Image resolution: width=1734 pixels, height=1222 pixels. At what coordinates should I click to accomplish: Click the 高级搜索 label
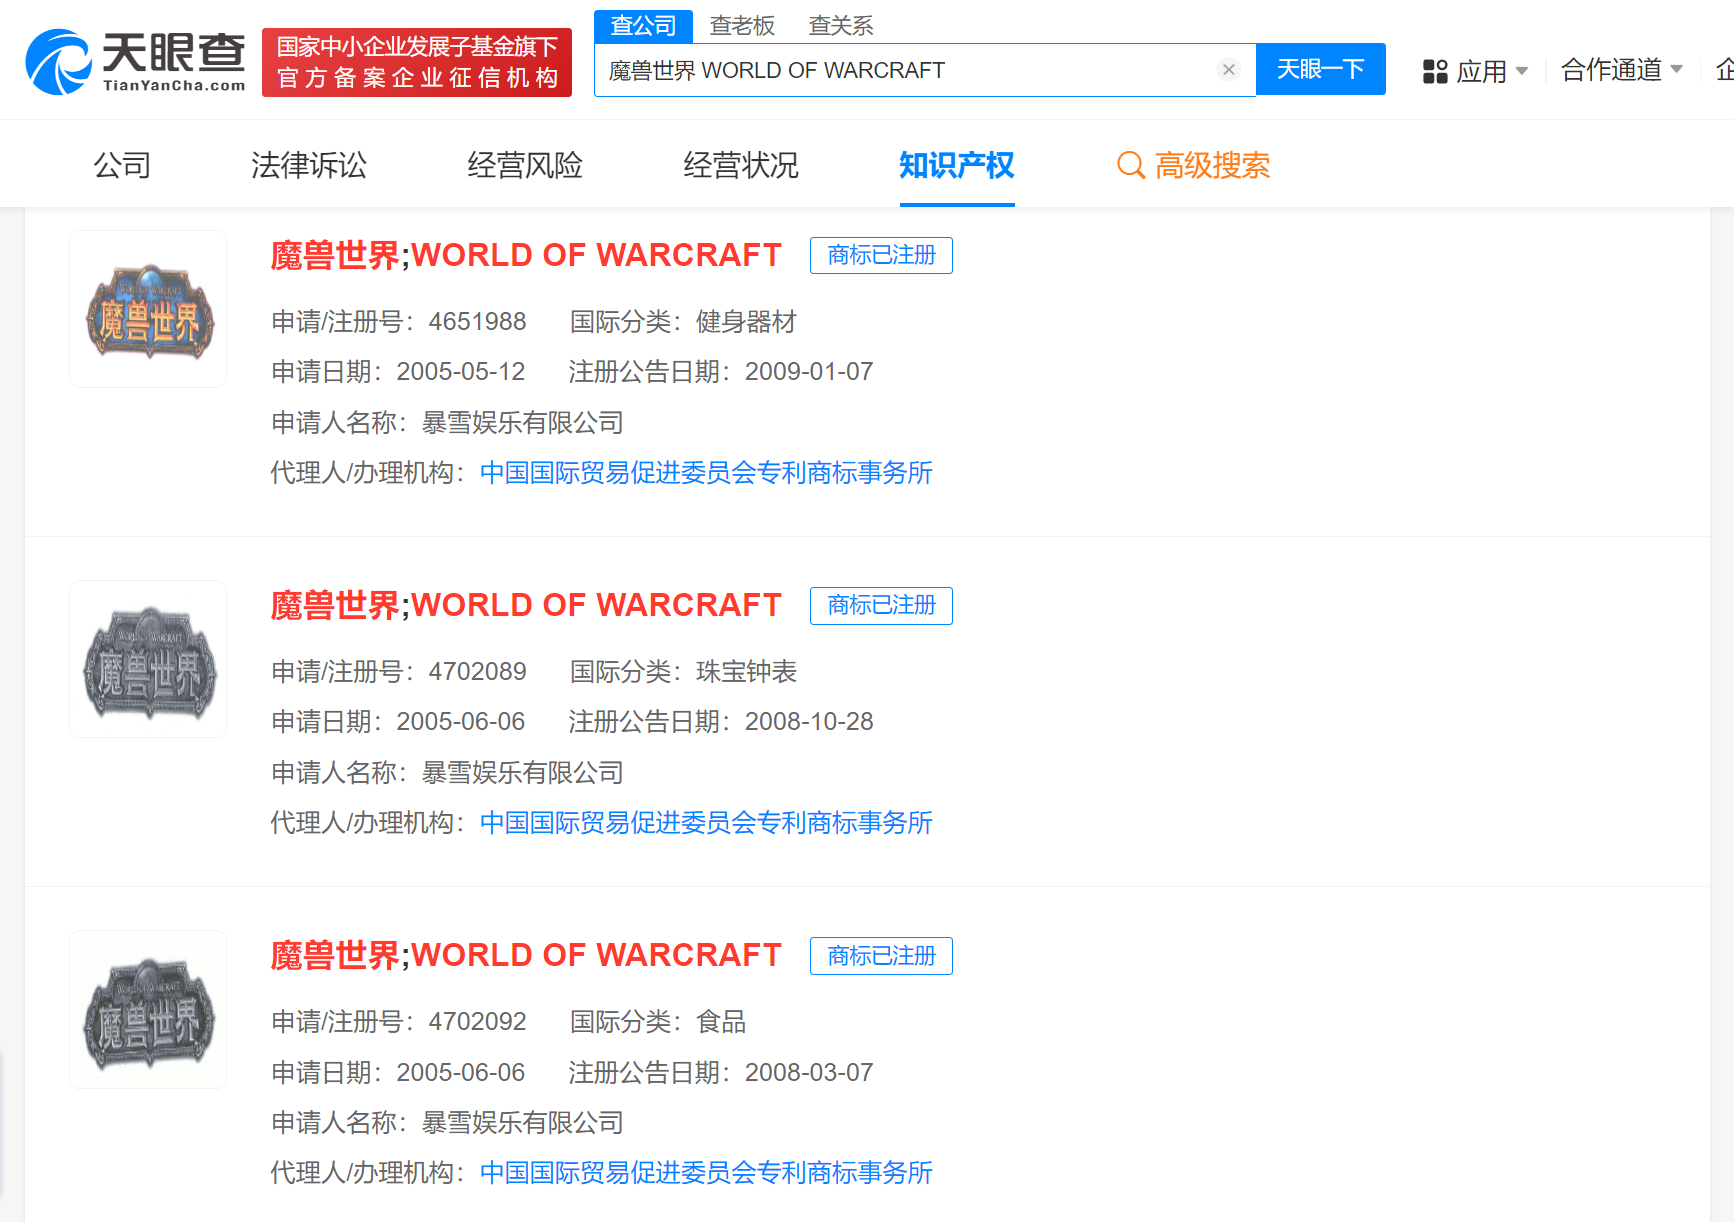1212,165
